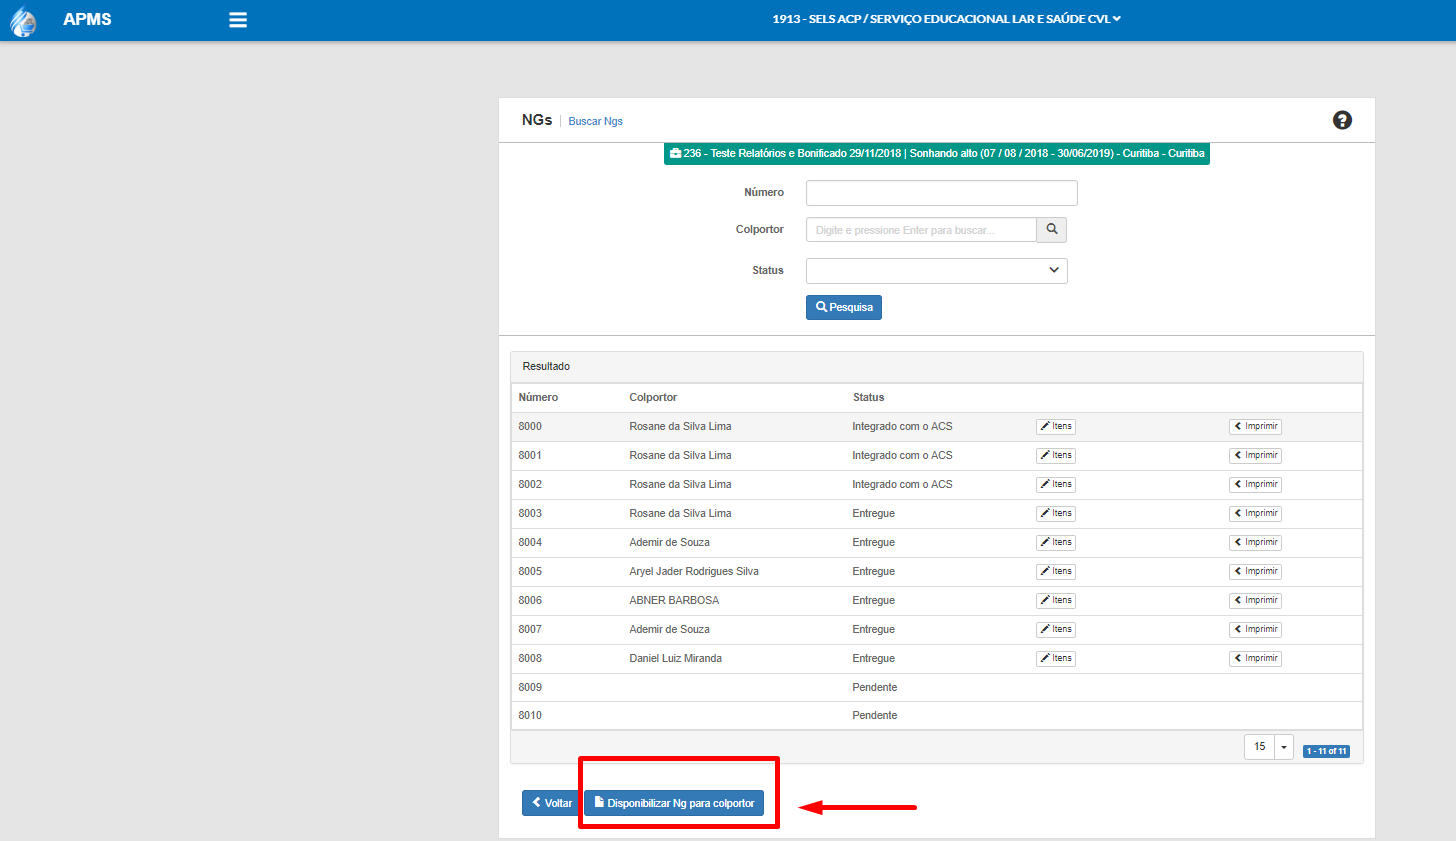Click the Colportor search input field
The width and height of the screenshot is (1456, 841).
[x=921, y=230]
